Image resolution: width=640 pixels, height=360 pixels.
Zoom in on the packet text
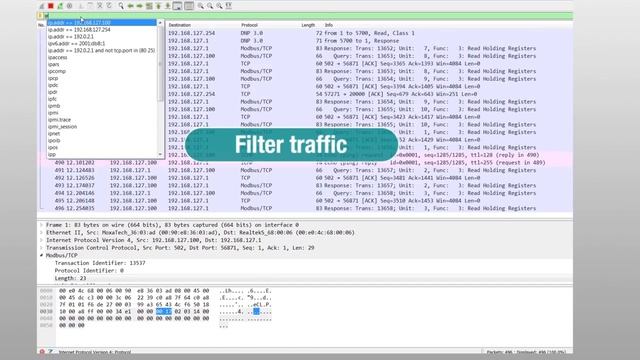coord(200,6)
